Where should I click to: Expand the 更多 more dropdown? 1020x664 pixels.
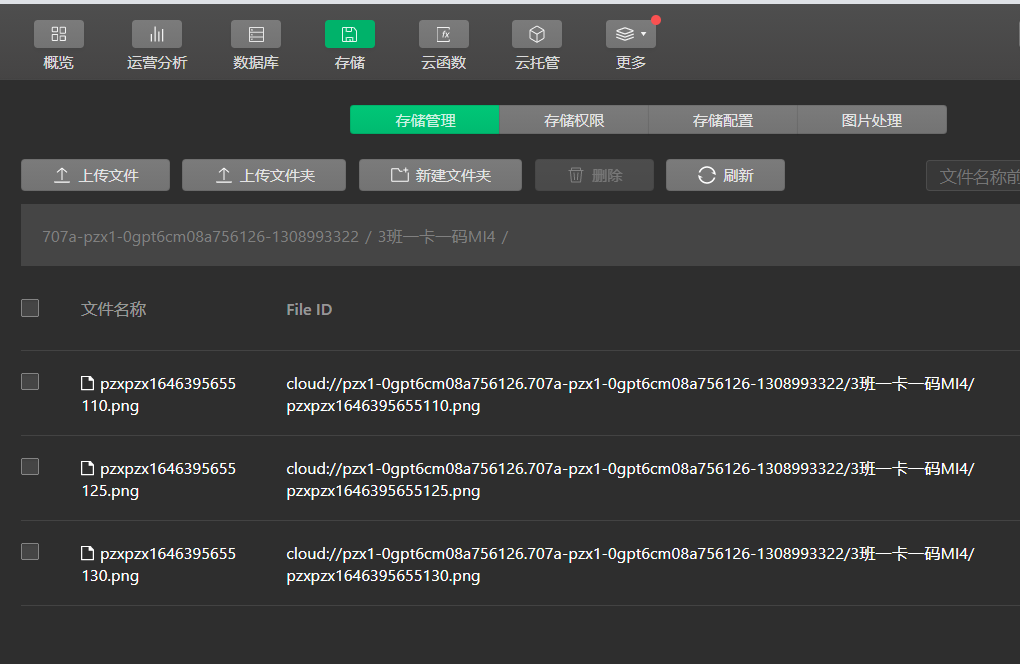[x=630, y=34]
